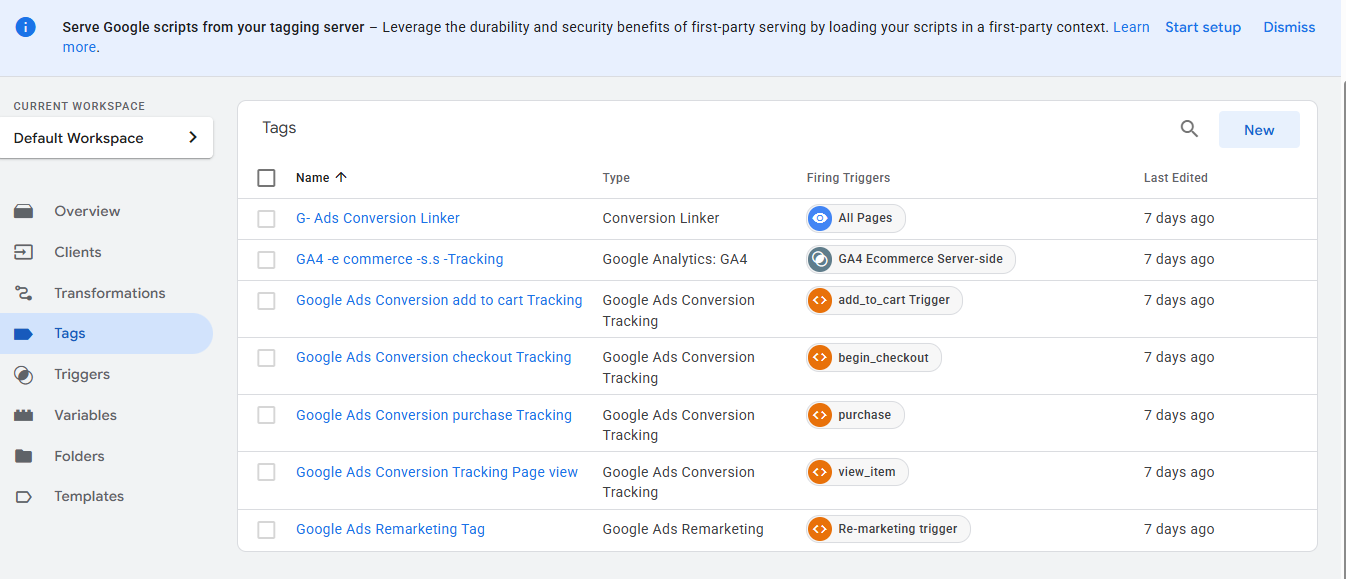Check the G- Ads Conversion Linker row
Image resolution: width=1346 pixels, height=579 pixels.
point(266,219)
